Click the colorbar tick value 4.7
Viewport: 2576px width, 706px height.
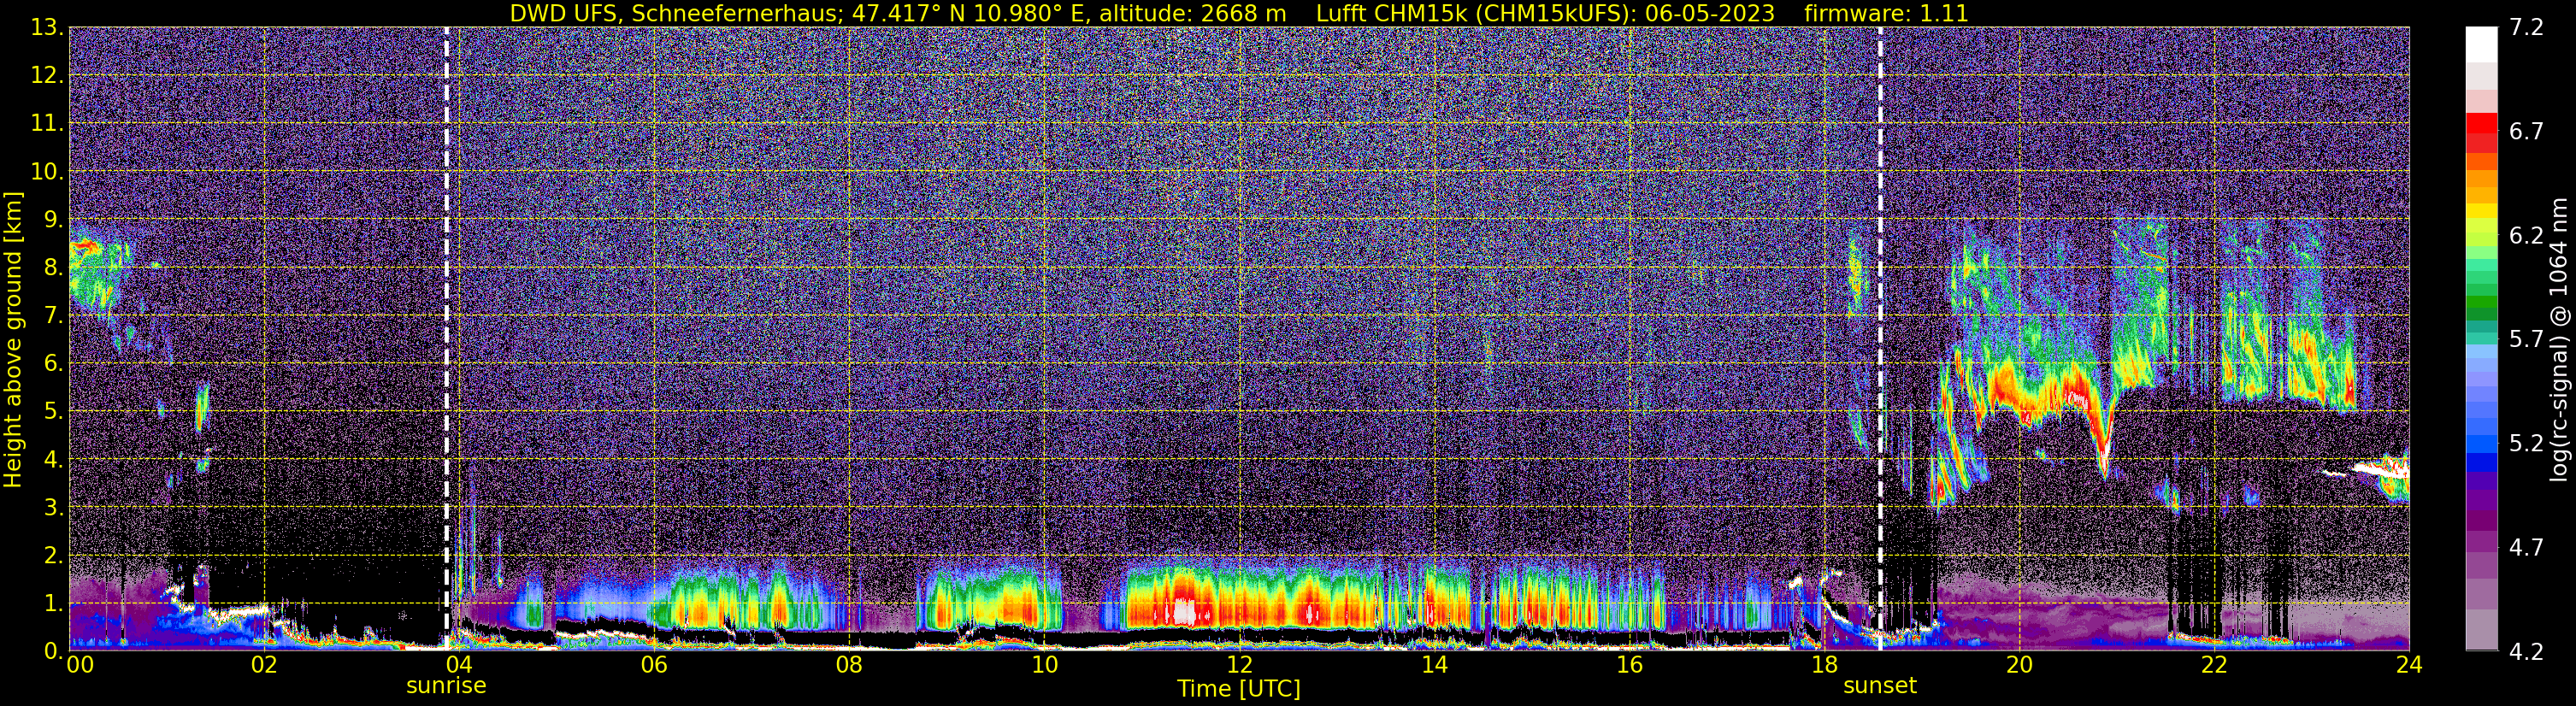[x=2526, y=547]
